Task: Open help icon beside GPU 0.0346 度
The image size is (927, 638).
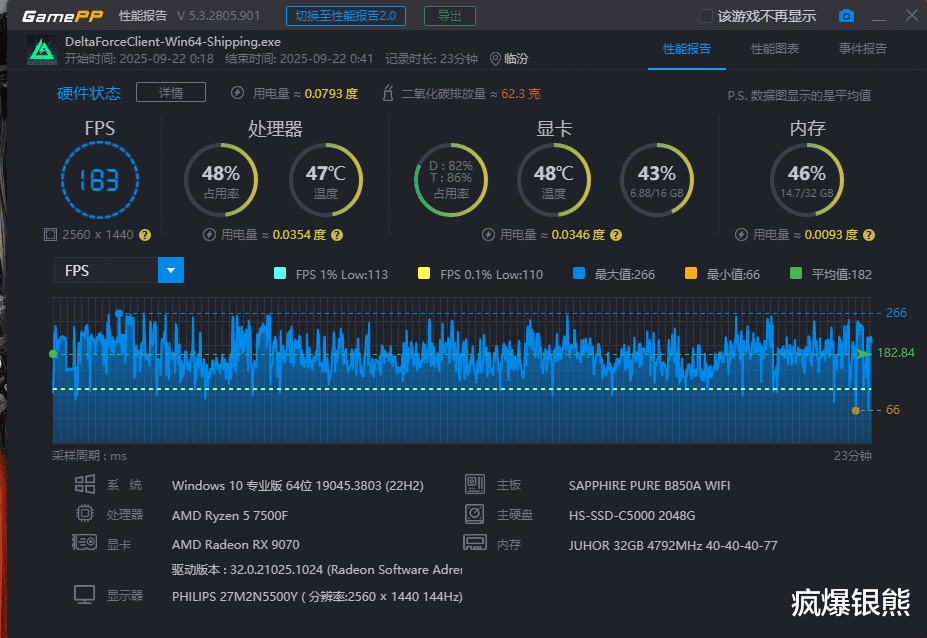Action: [616, 235]
